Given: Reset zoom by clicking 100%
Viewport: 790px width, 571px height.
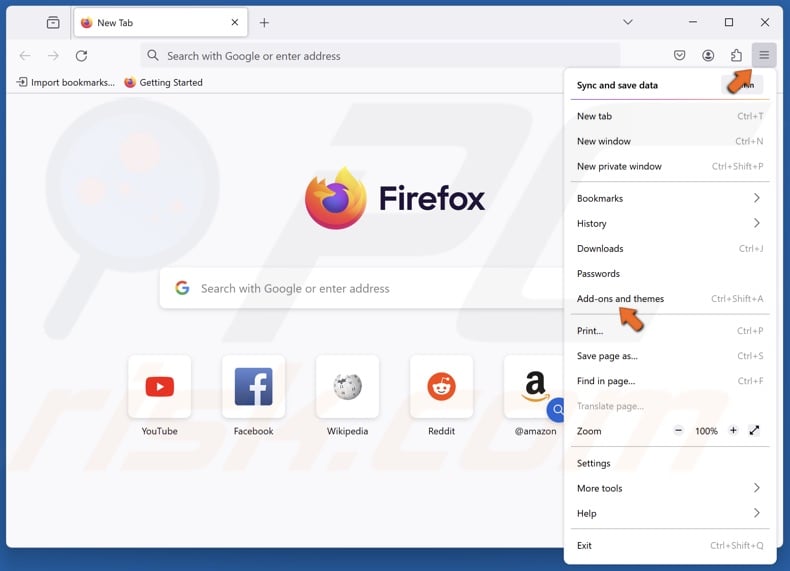Looking at the screenshot, I should pyautogui.click(x=706, y=431).
